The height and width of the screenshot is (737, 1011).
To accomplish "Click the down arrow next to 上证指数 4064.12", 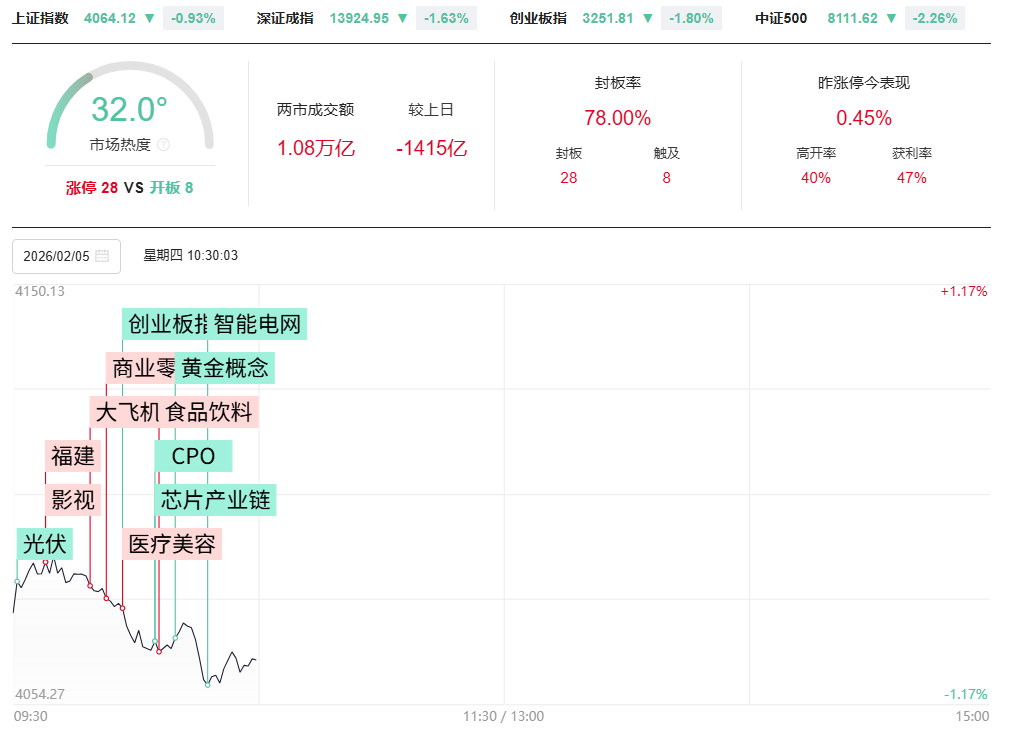I will [149, 18].
